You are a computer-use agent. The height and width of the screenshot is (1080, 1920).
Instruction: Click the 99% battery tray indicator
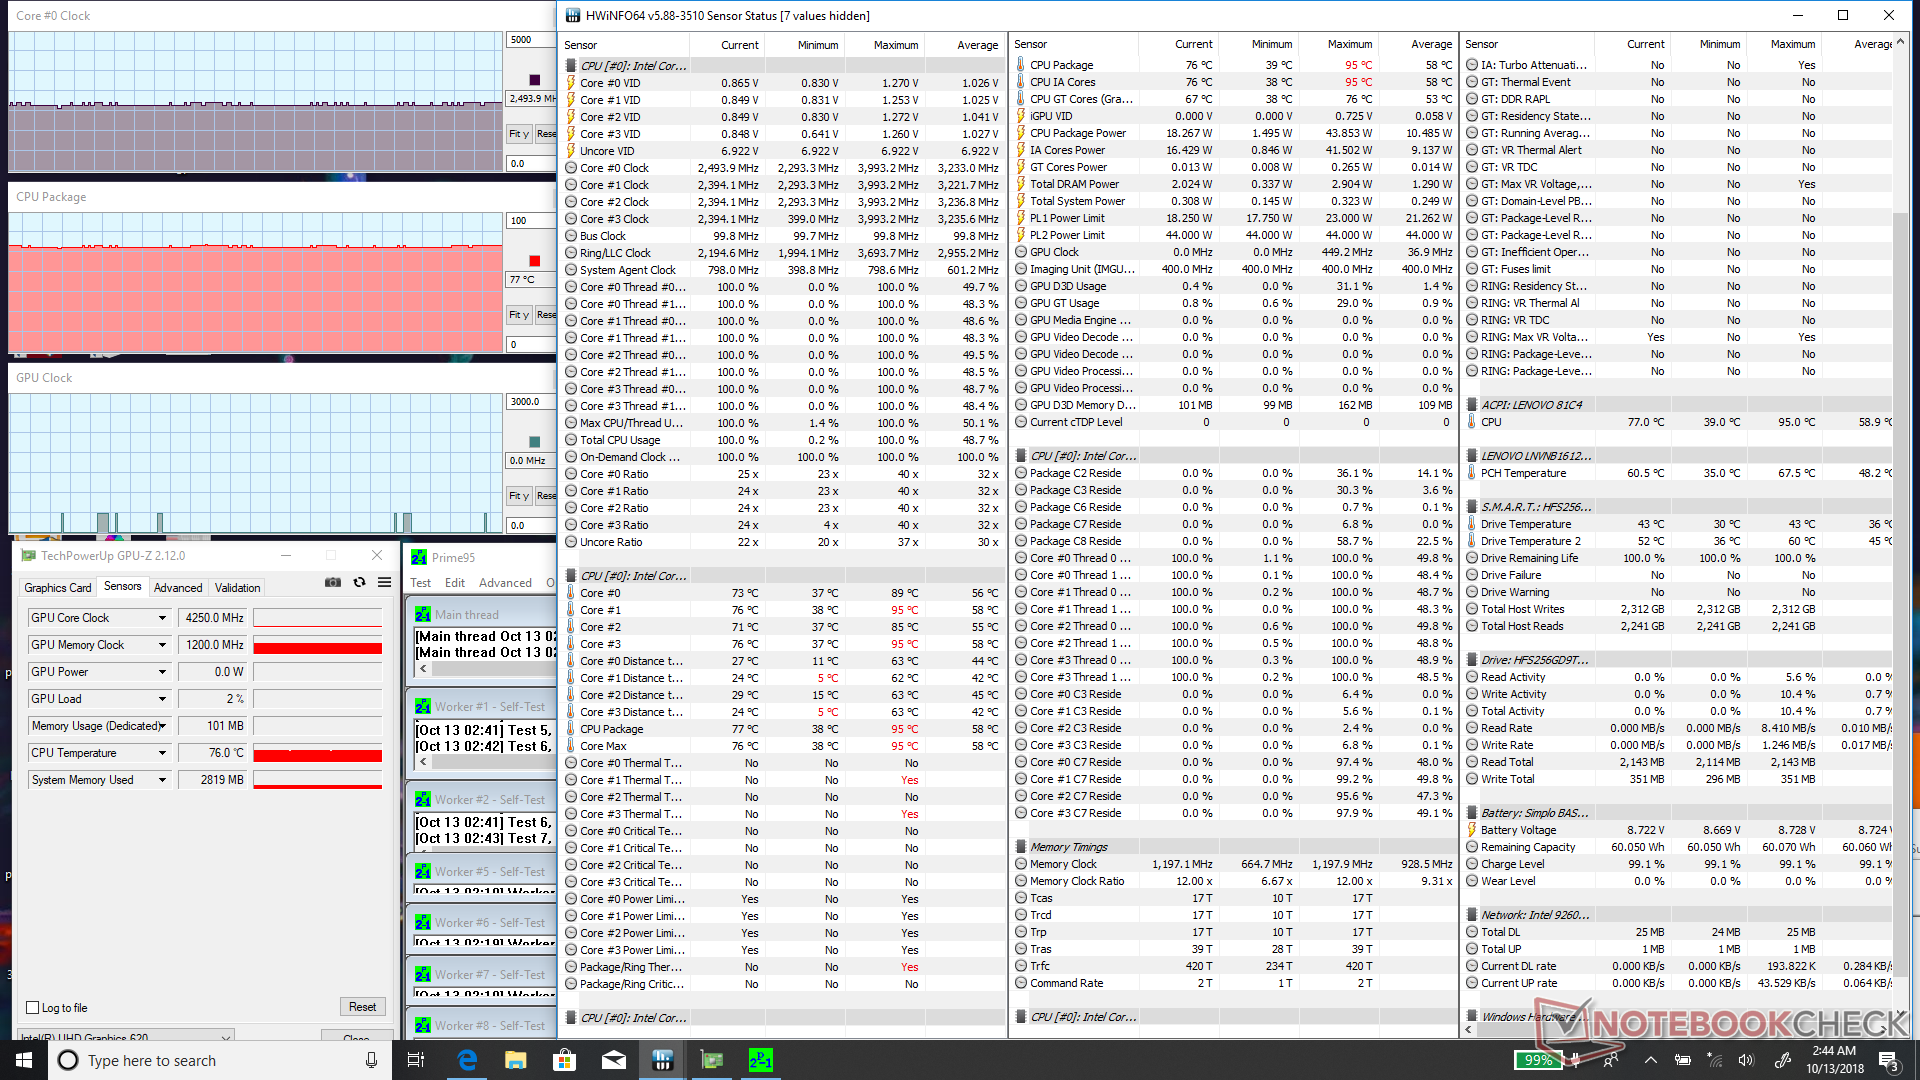click(1538, 1060)
